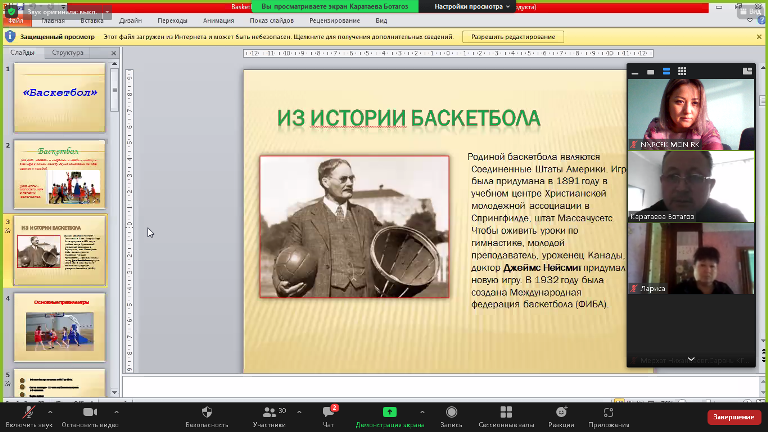Open the Design ribbon tab

pyautogui.click(x=130, y=21)
